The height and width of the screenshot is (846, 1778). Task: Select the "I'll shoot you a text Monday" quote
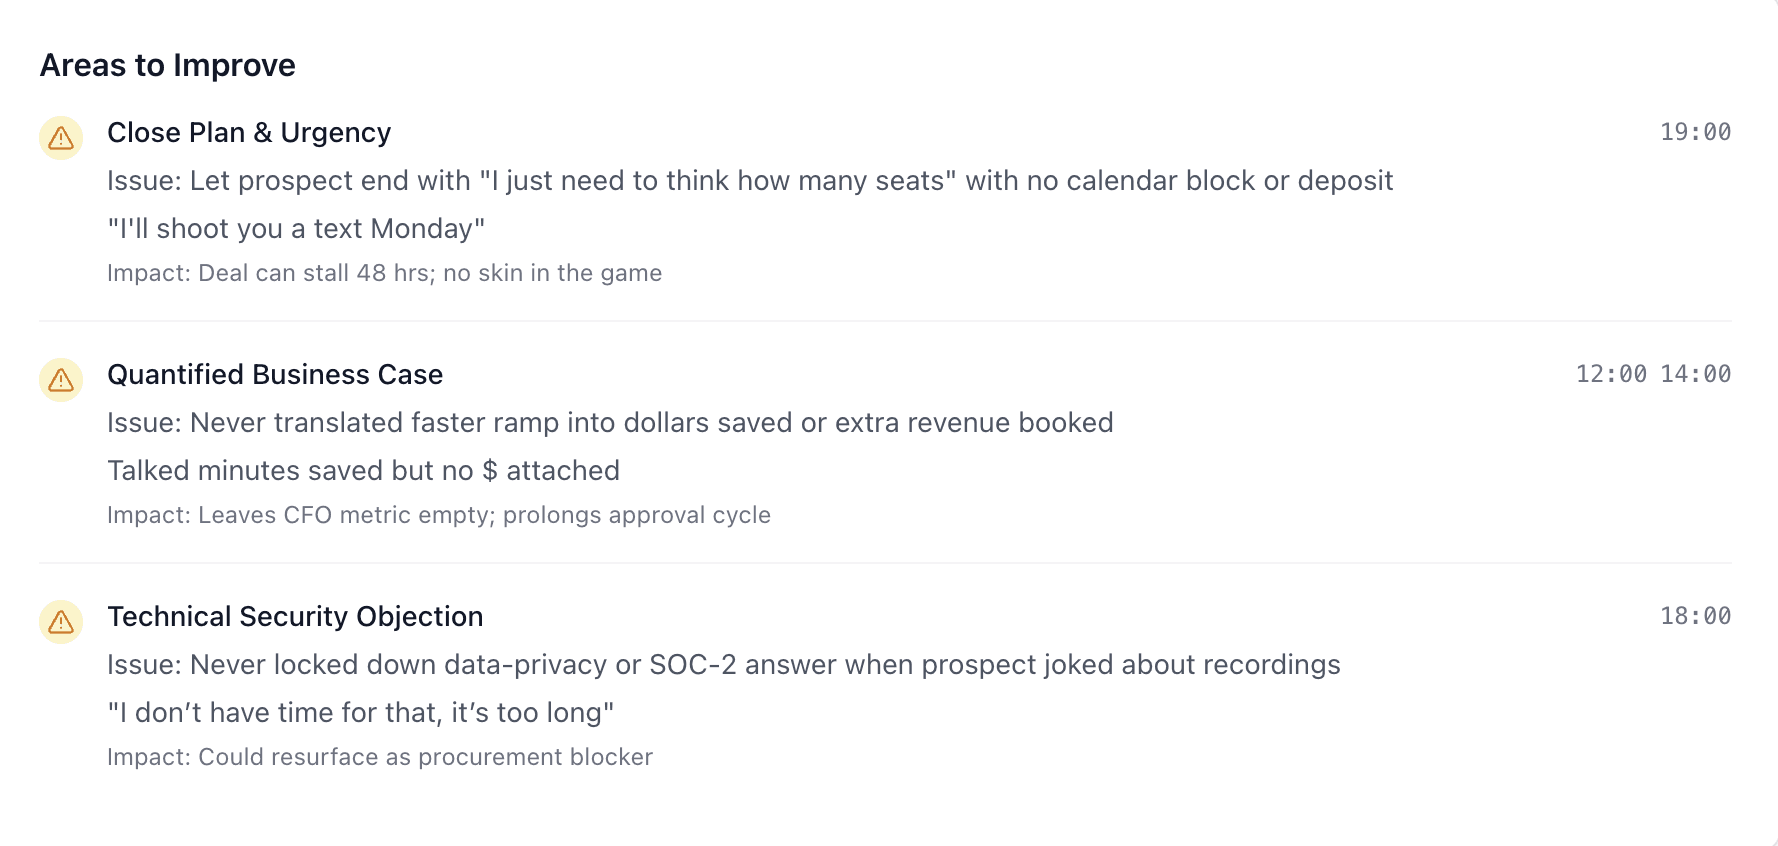(296, 229)
